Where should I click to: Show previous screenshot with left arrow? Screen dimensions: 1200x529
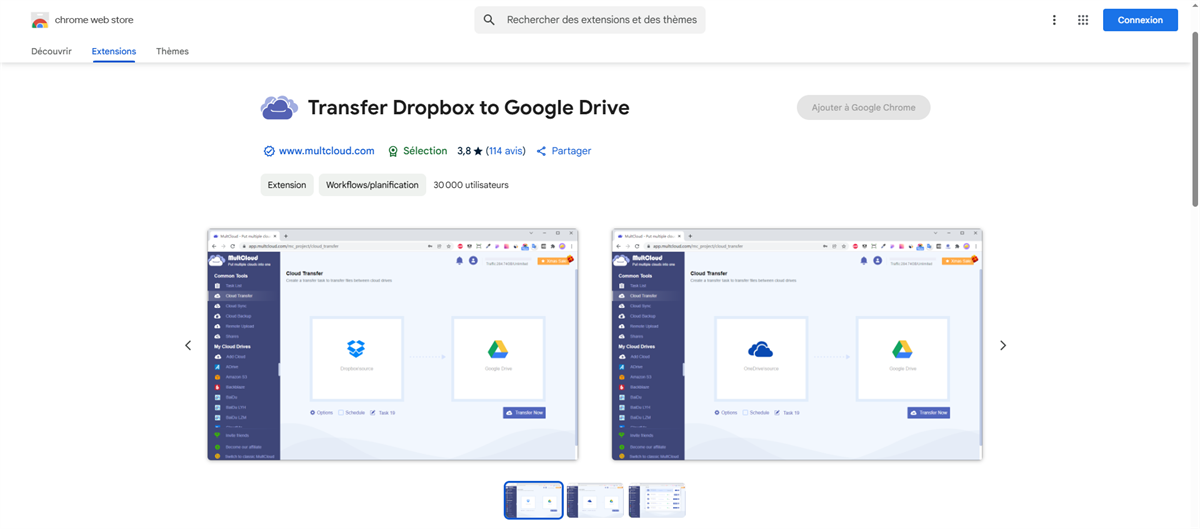[x=188, y=345]
